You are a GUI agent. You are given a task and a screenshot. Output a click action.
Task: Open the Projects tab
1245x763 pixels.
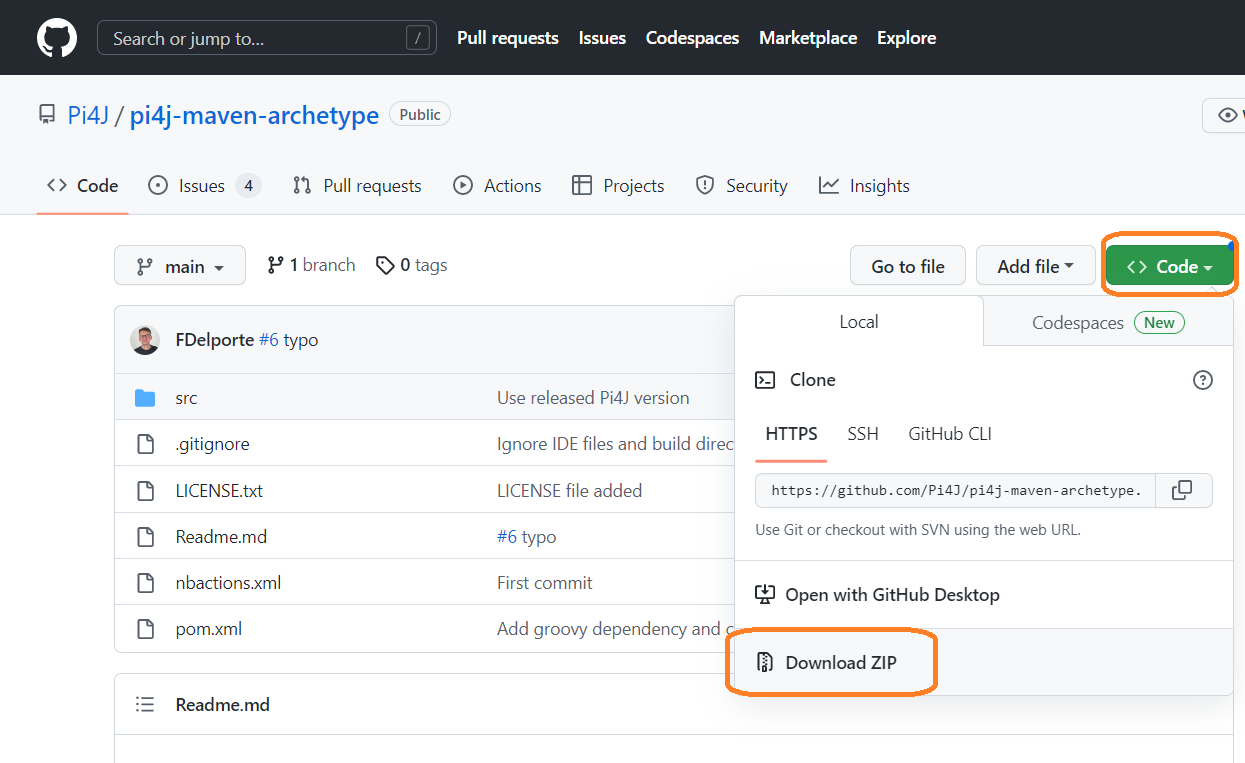[618, 186]
